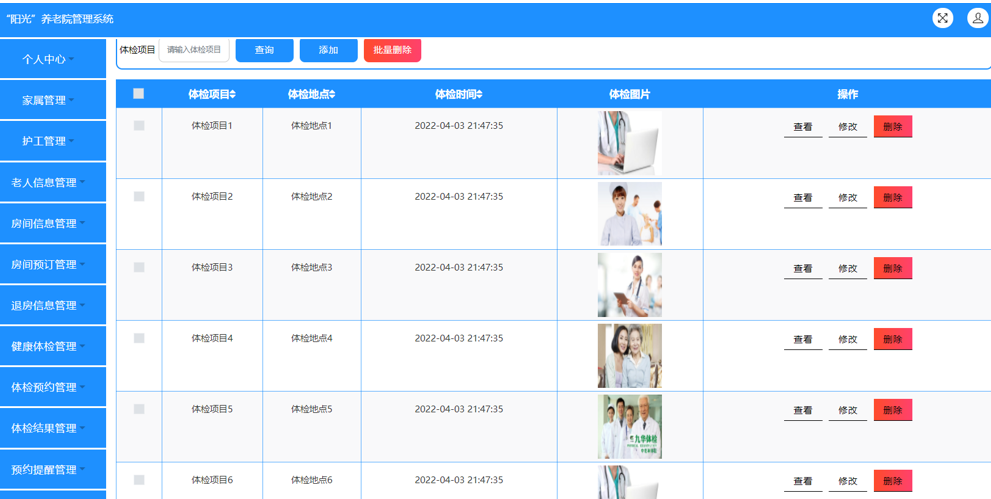Click the red 批量删除 button
The width and height of the screenshot is (991, 499).
coord(392,51)
